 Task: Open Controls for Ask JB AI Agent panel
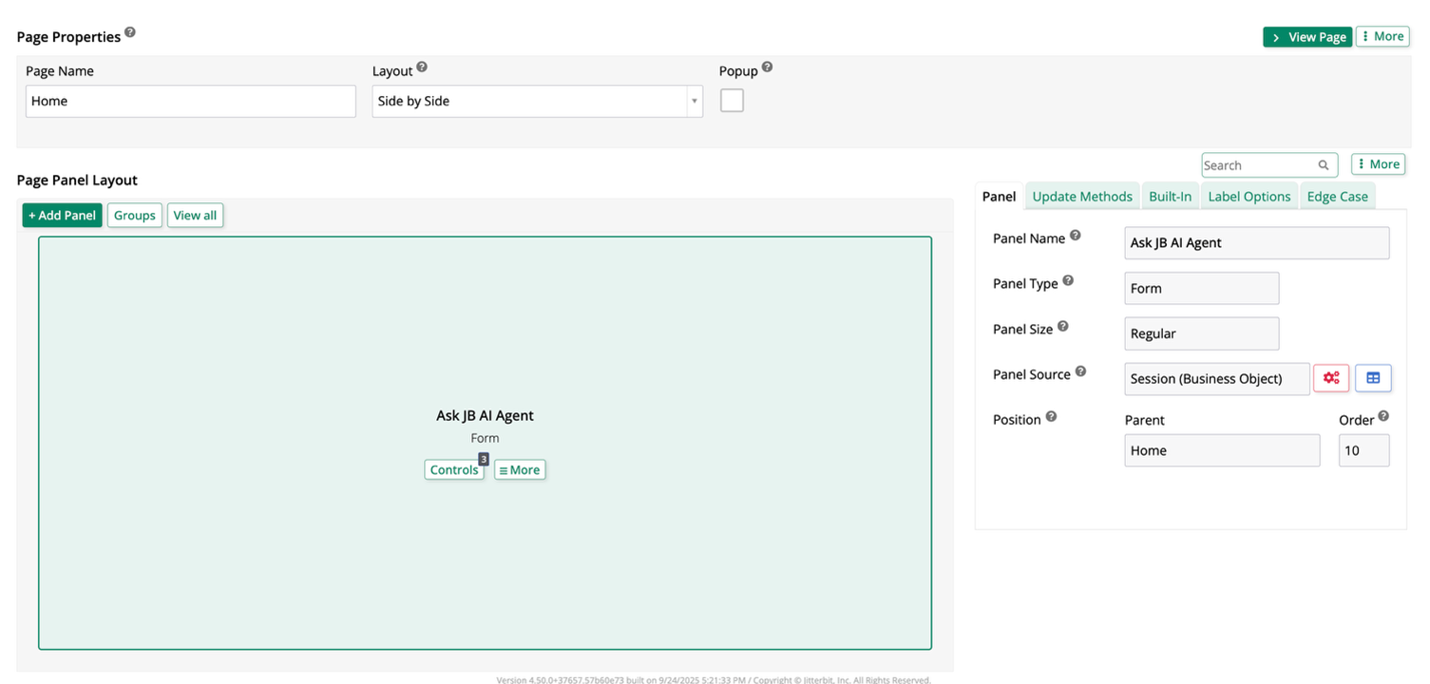[454, 470]
